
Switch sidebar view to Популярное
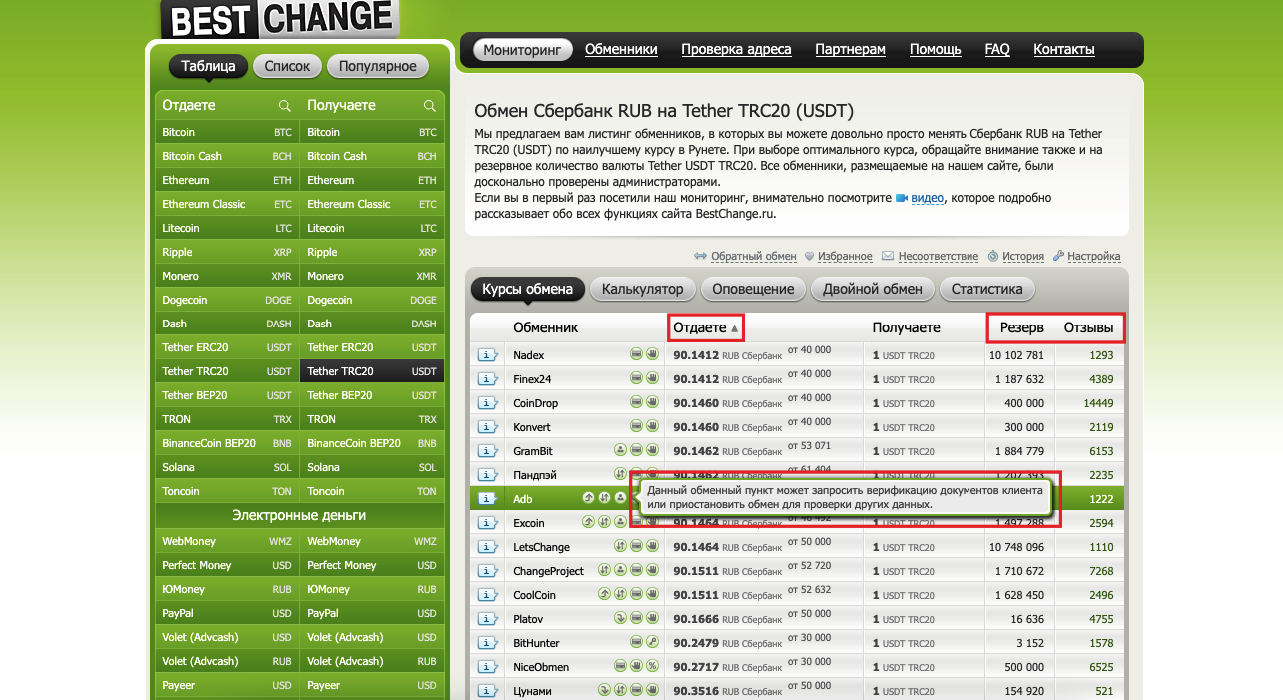tap(377, 67)
